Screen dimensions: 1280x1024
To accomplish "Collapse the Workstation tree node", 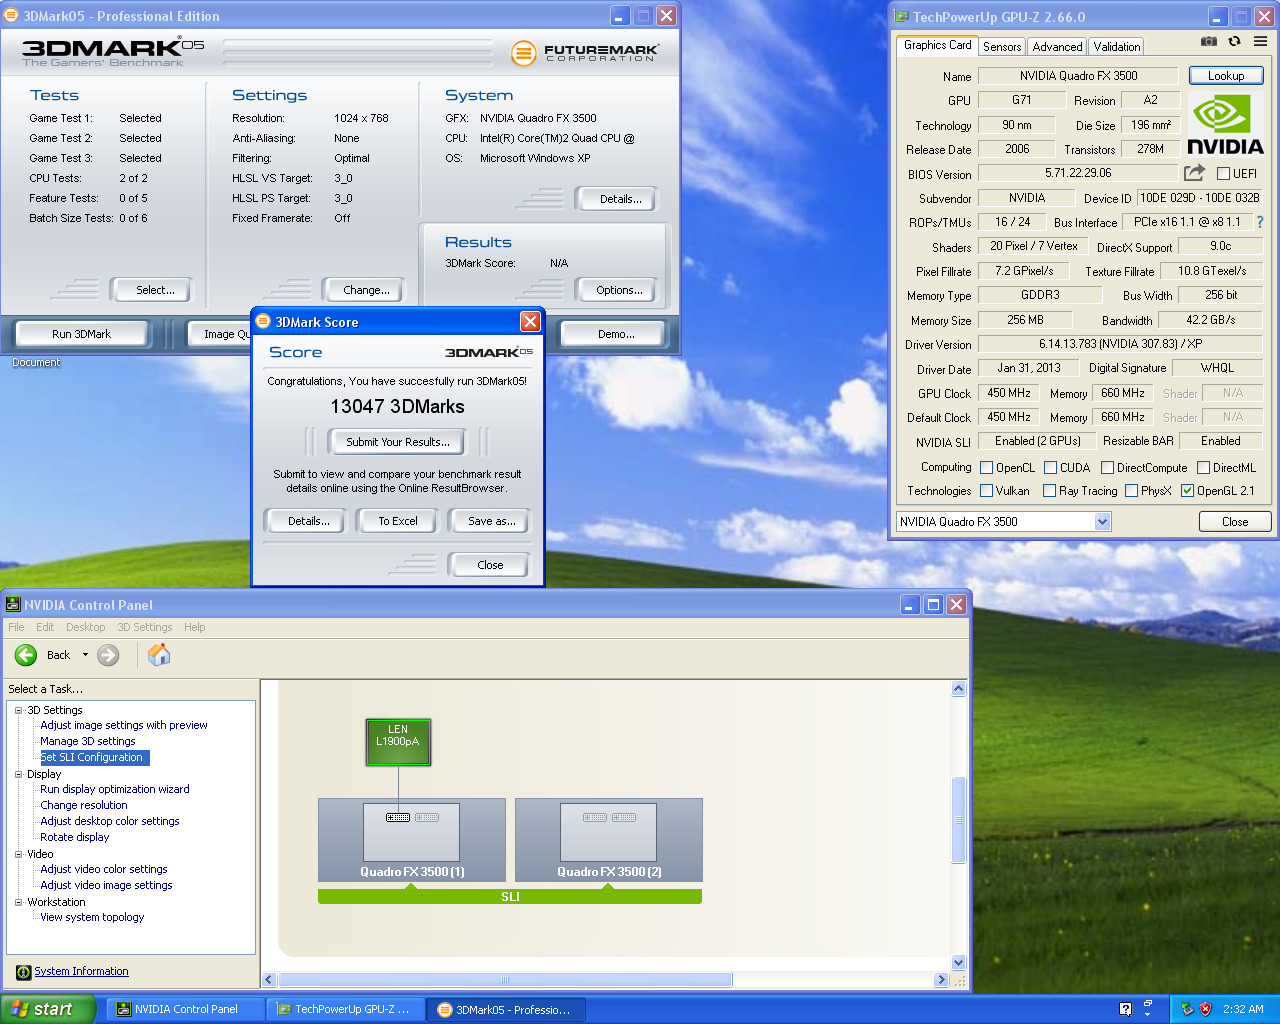I will click(x=18, y=902).
